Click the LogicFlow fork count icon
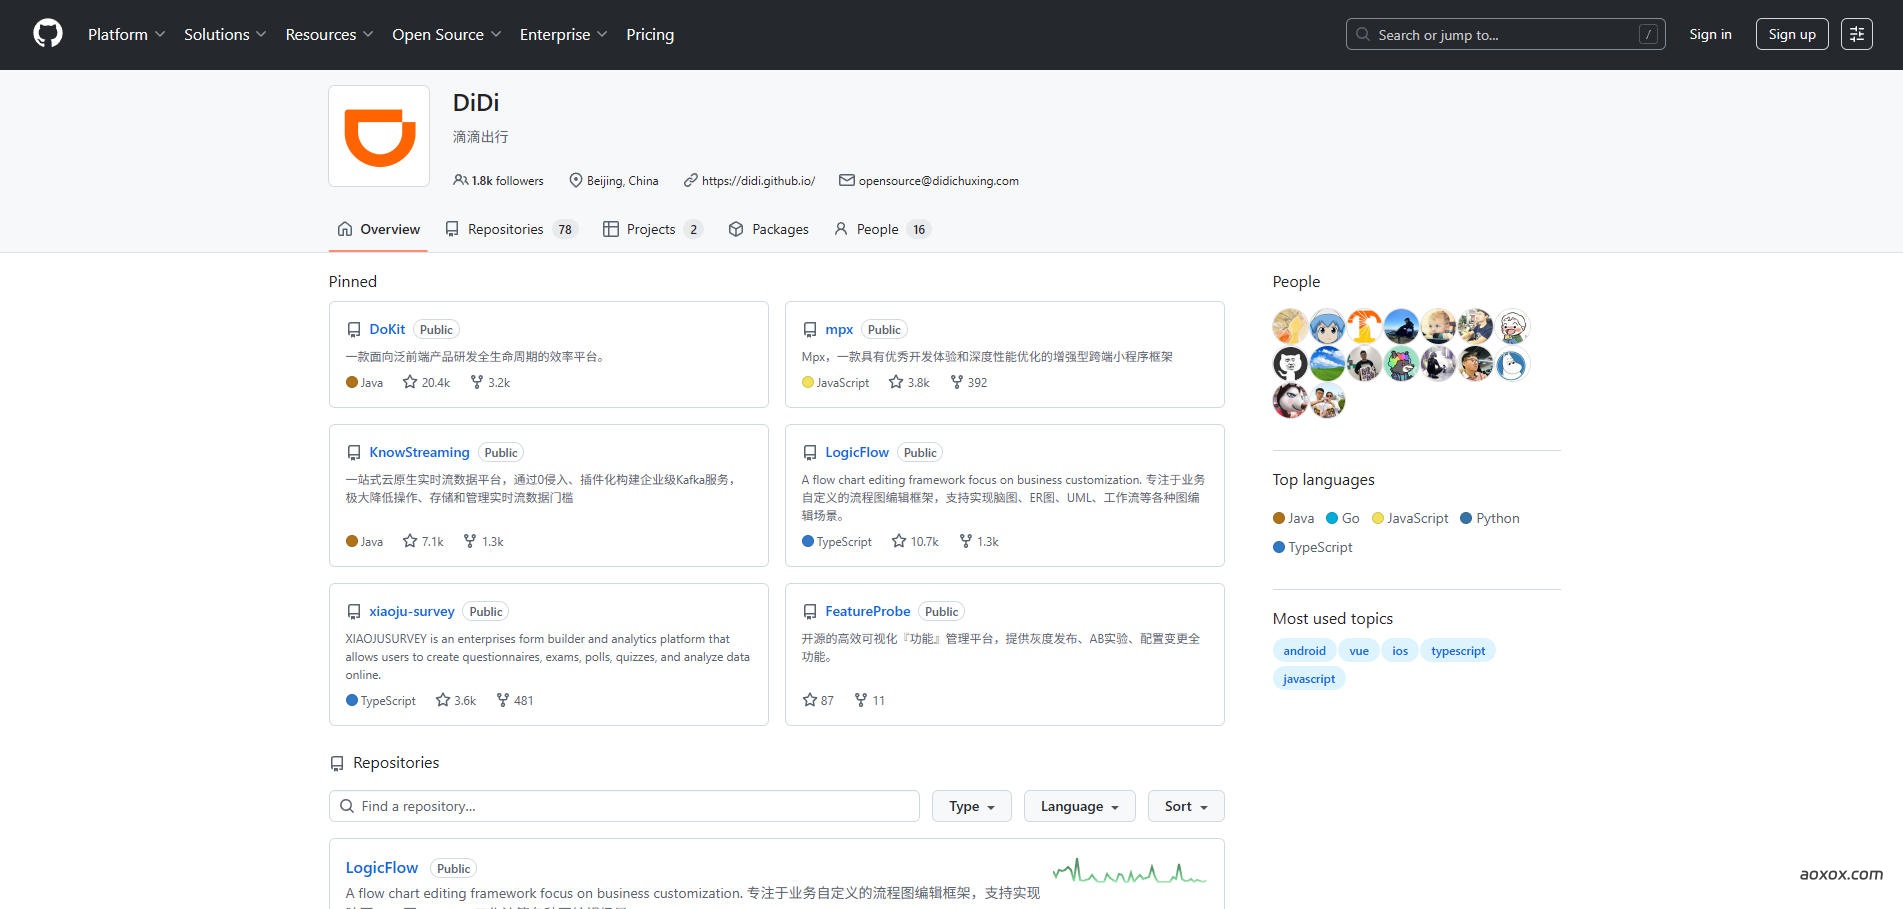1903x909 pixels. point(966,541)
